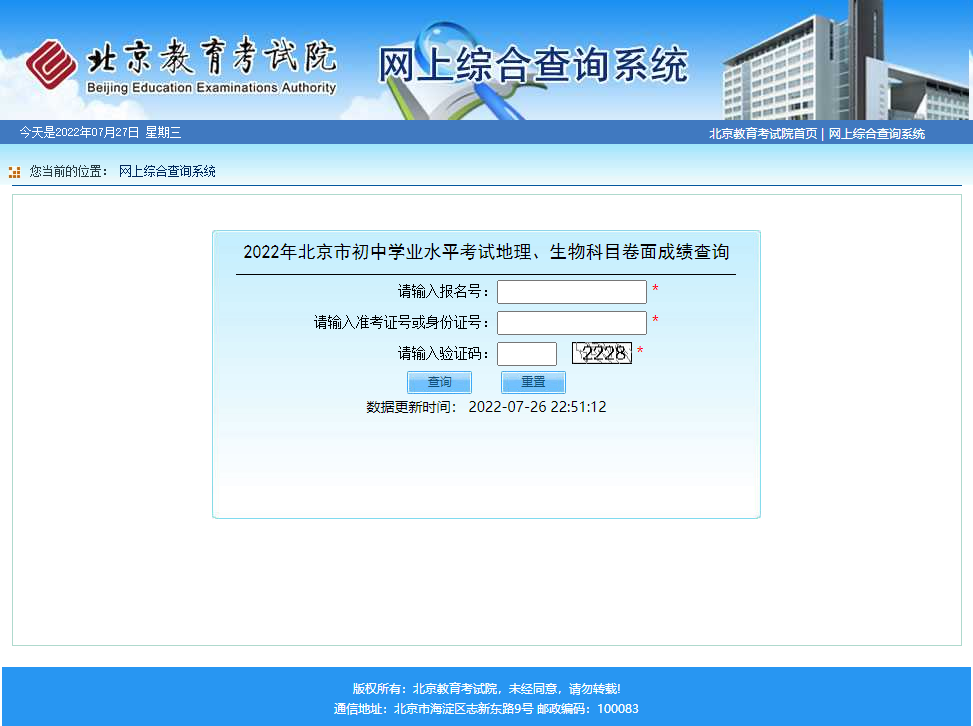Open the 北京教育考试院首页 link
Viewport: 973px width, 726px height.
point(763,134)
